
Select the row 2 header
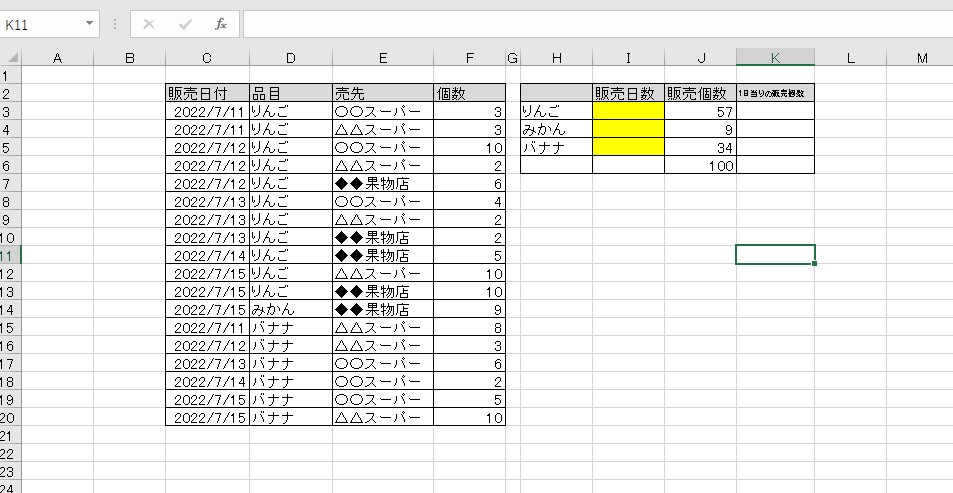(10, 93)
